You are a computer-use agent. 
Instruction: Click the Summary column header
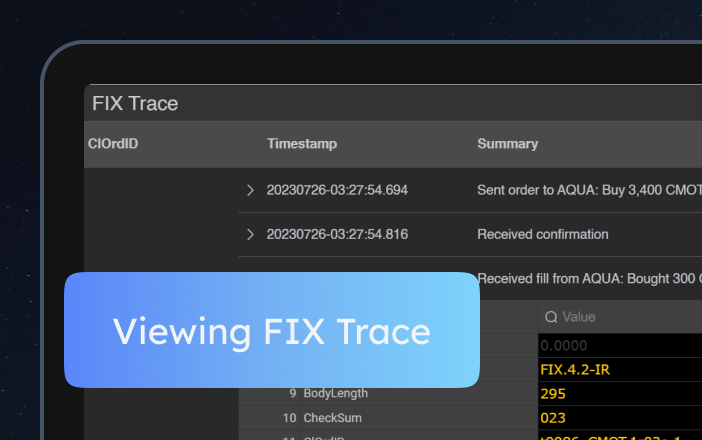tap(507, 144)
